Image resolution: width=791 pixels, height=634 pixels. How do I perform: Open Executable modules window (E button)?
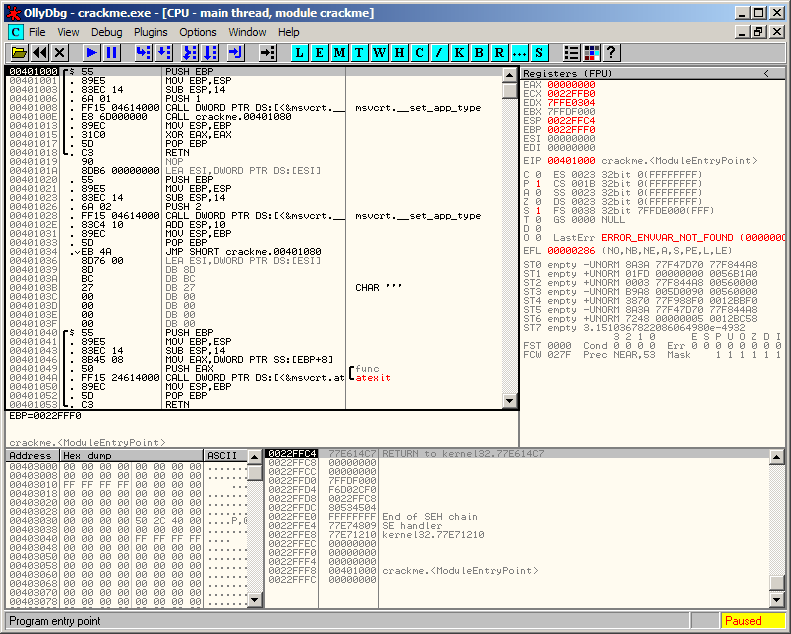(319, 52)
